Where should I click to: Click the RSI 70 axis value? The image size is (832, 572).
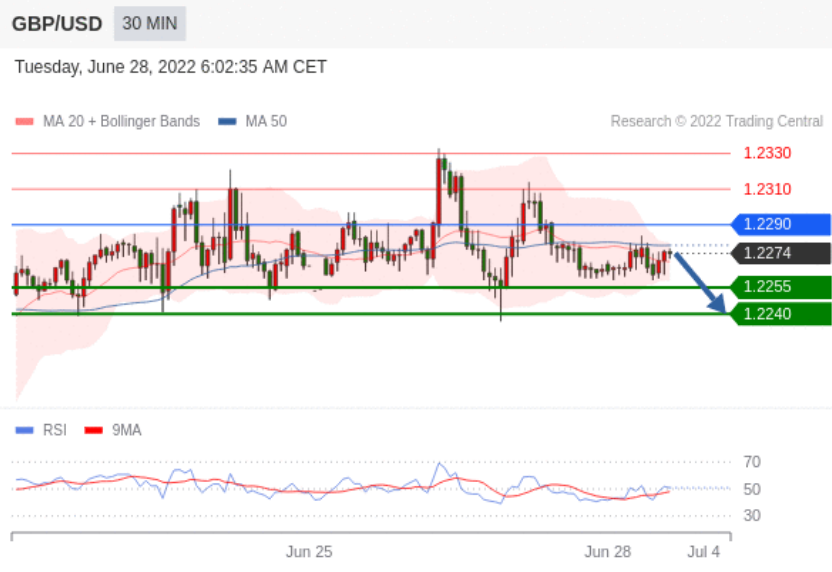752,462
